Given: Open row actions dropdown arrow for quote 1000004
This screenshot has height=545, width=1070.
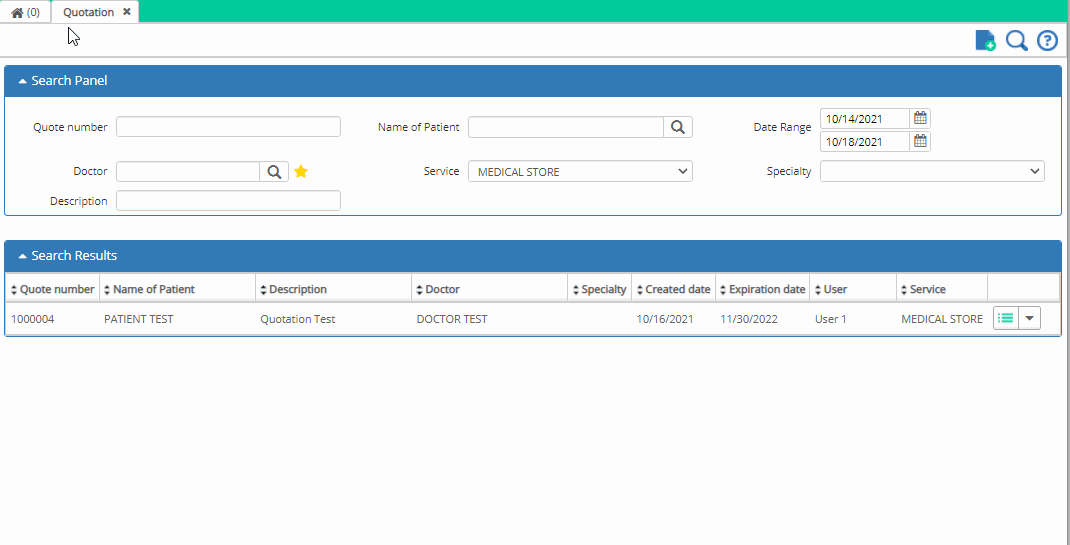Looking at the screenshot, I should click(1030, 319).
